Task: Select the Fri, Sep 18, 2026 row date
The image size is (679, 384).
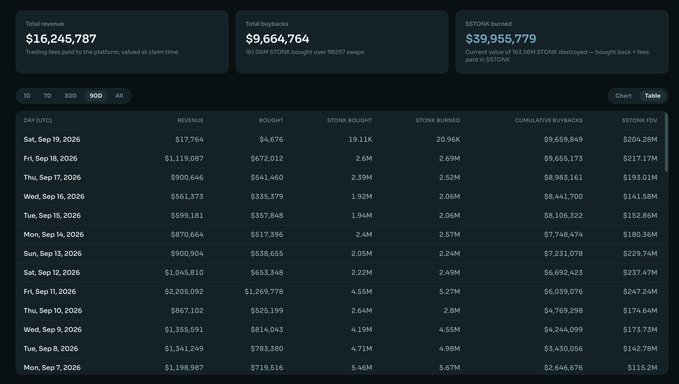Action: 51,158
